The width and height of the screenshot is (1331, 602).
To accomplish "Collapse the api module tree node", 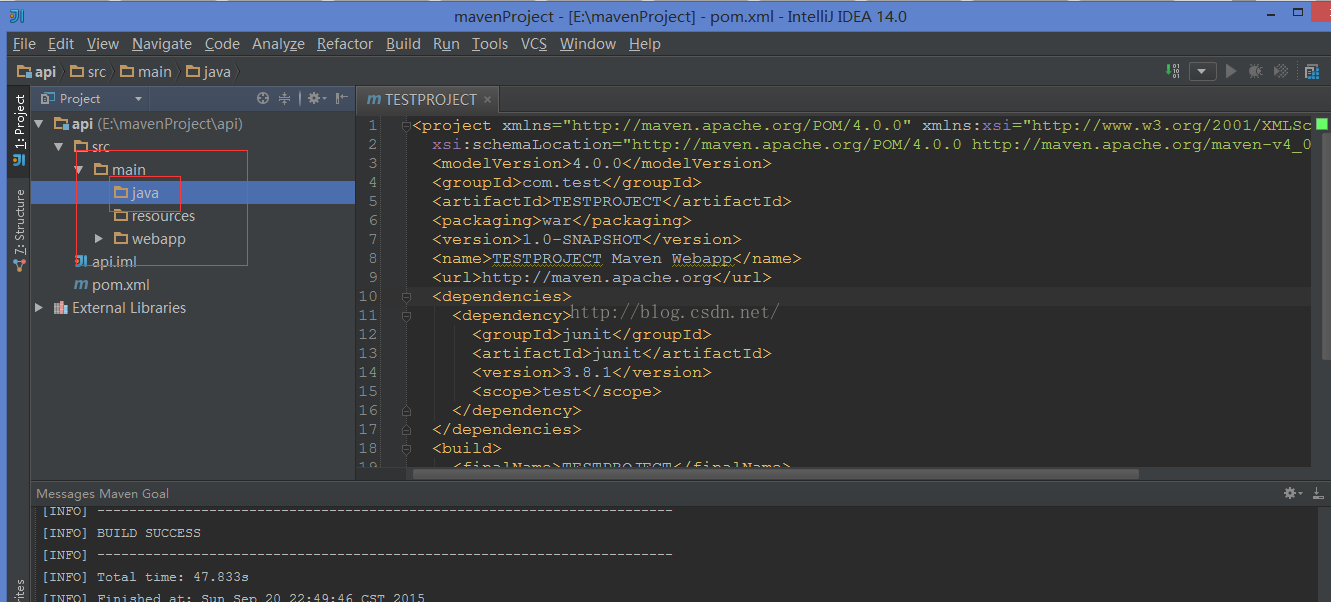I will 39,124.
